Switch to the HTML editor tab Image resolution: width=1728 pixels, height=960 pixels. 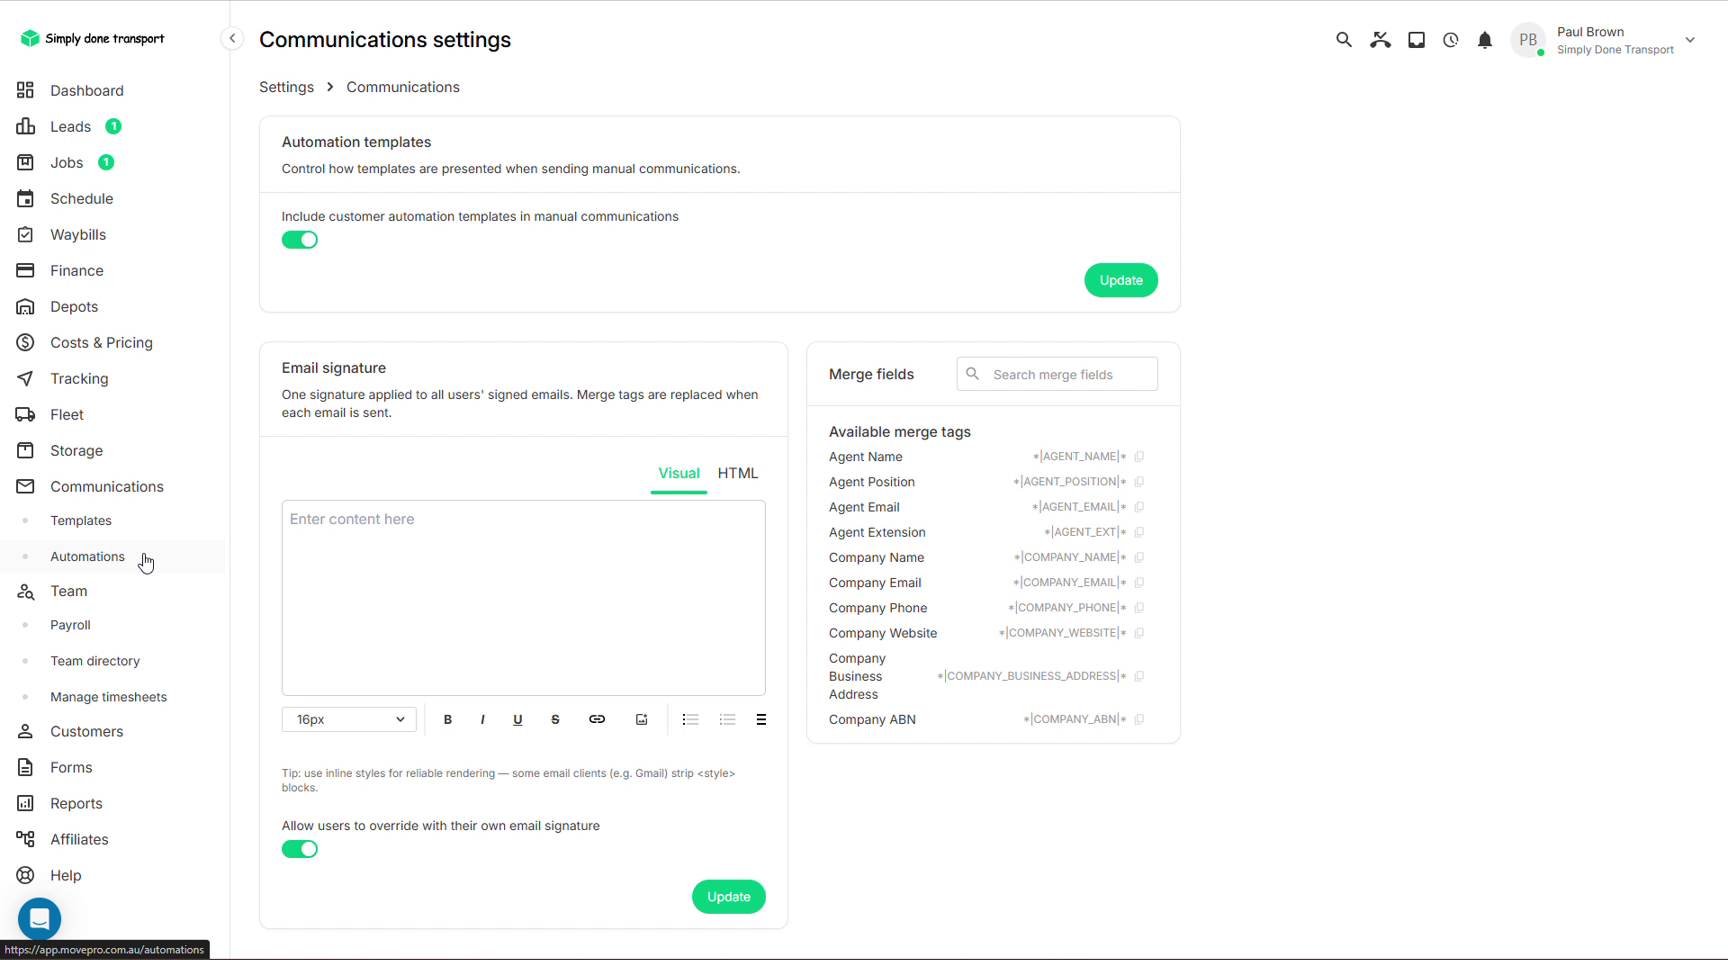[738, 474]
